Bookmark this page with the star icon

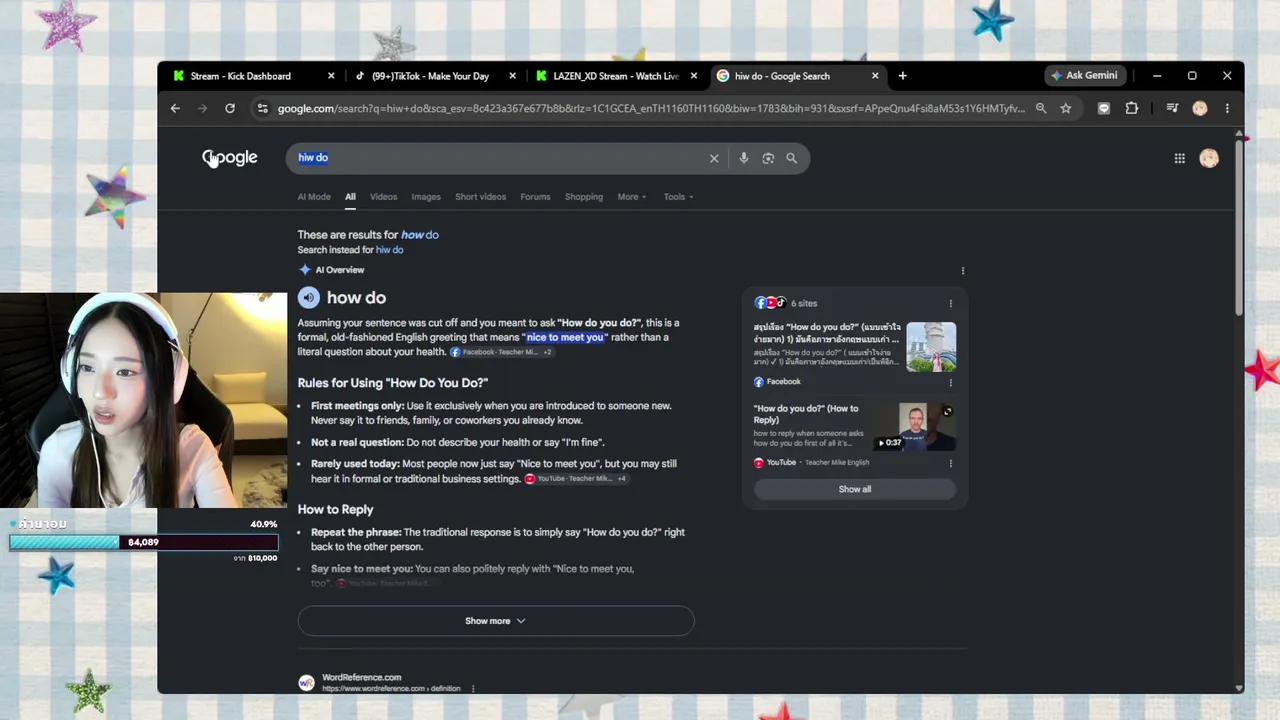1066,108
